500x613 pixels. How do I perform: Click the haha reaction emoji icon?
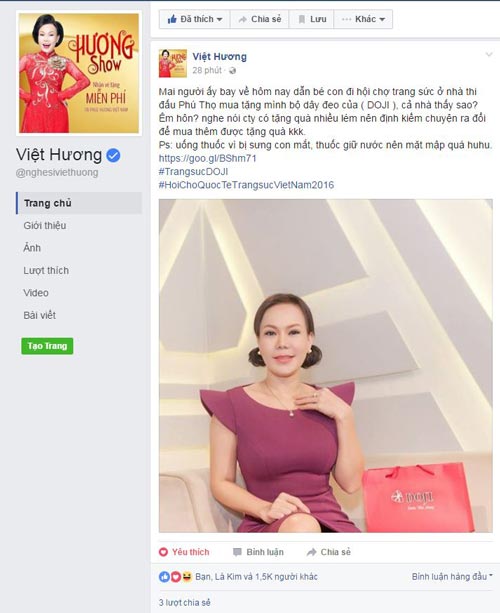click(186, 577)
